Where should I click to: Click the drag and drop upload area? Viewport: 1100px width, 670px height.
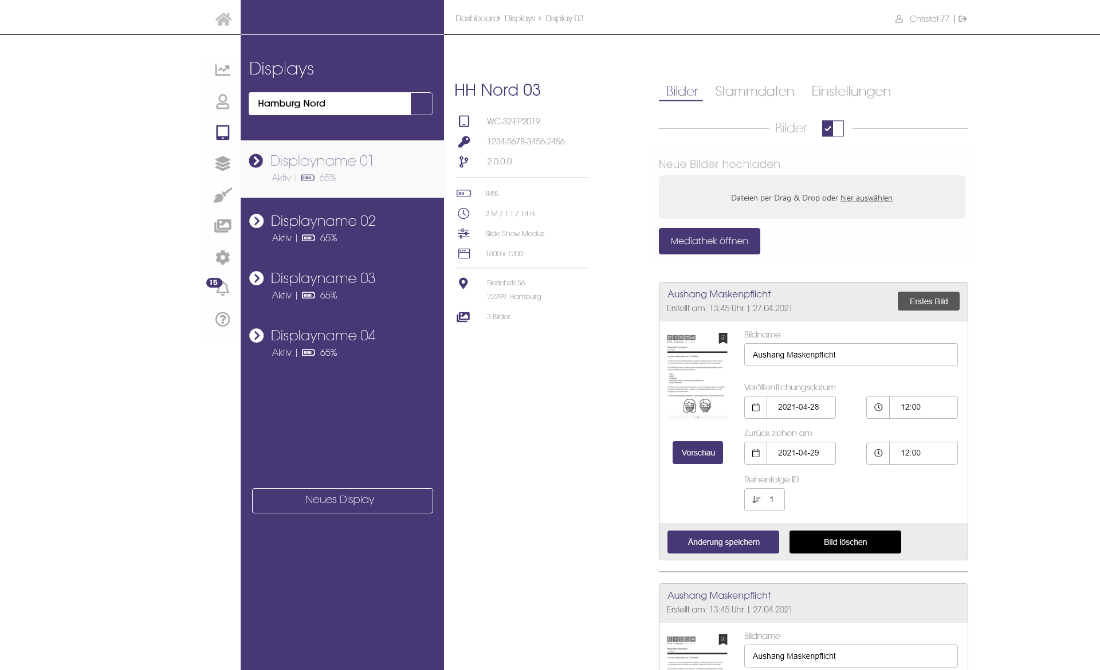click(812, 197)
